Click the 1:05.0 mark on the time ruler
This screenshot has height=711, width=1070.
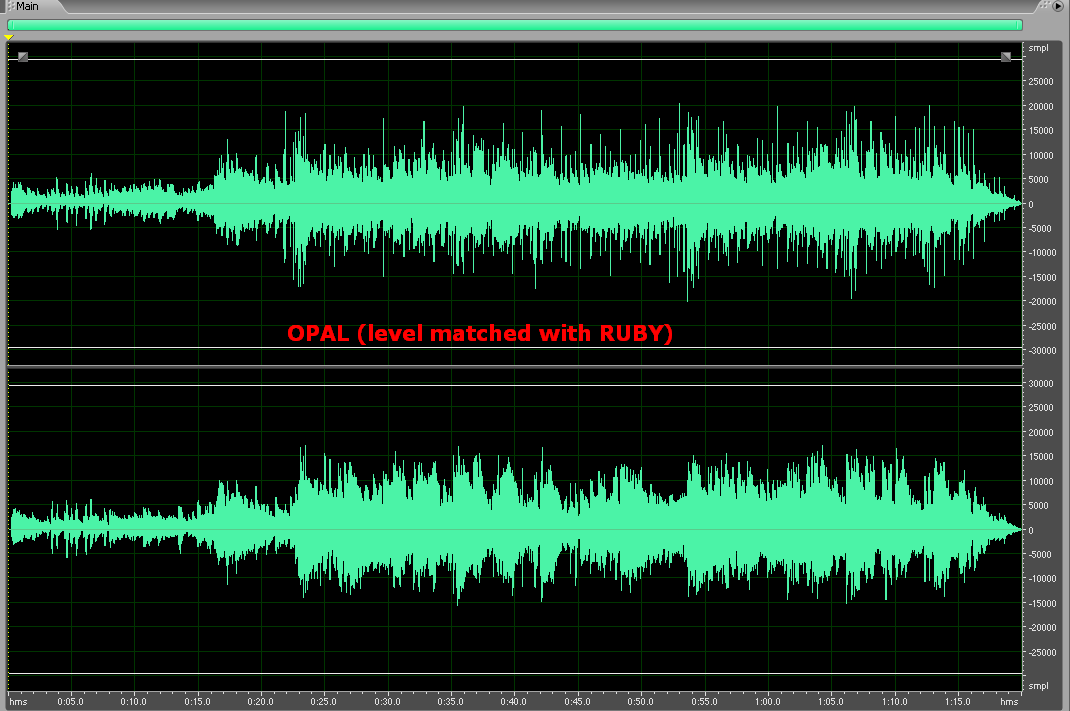point(830,701)
